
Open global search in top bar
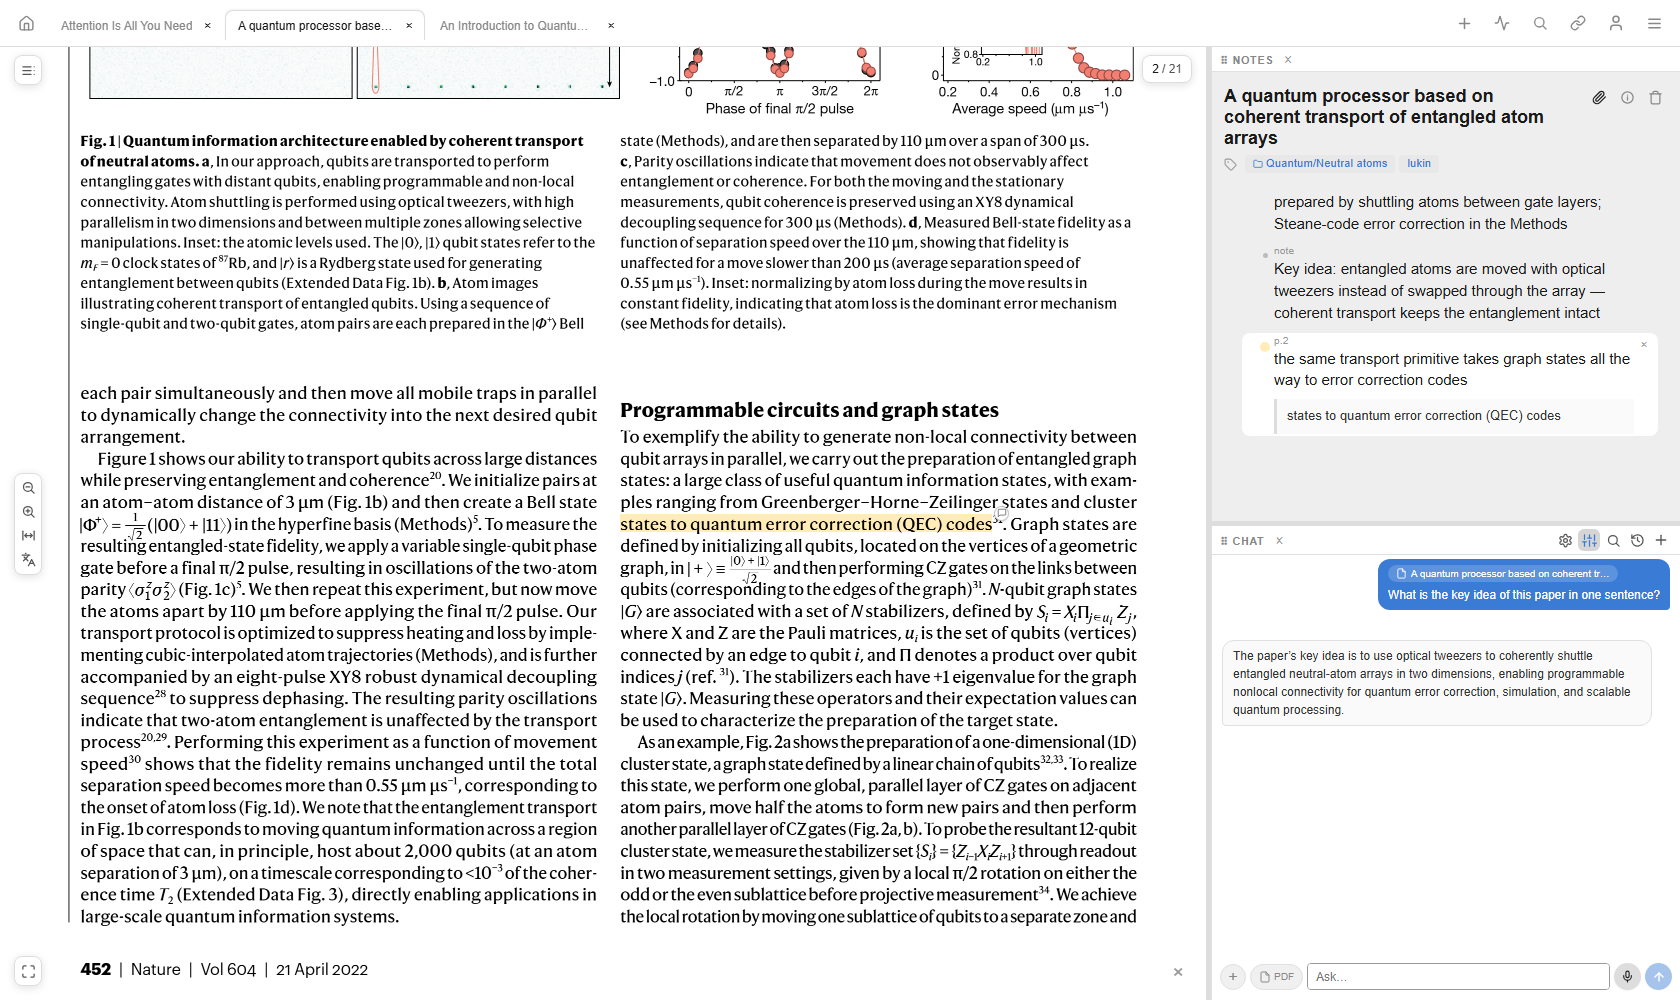[x=1540, y=23]
